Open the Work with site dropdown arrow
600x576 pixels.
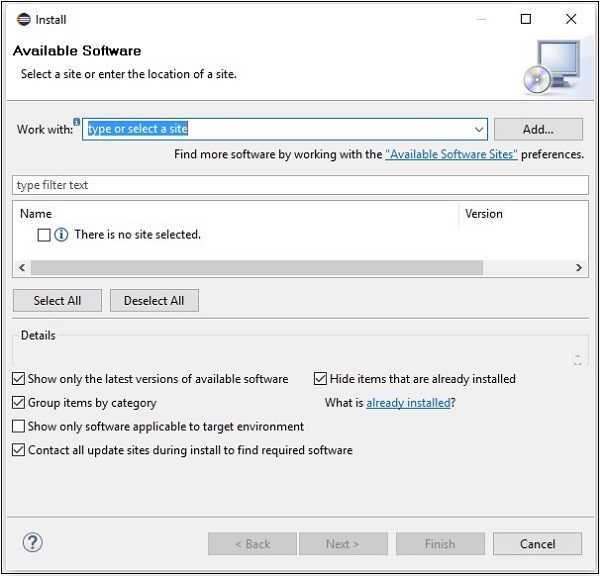click(x=479, y=130)
